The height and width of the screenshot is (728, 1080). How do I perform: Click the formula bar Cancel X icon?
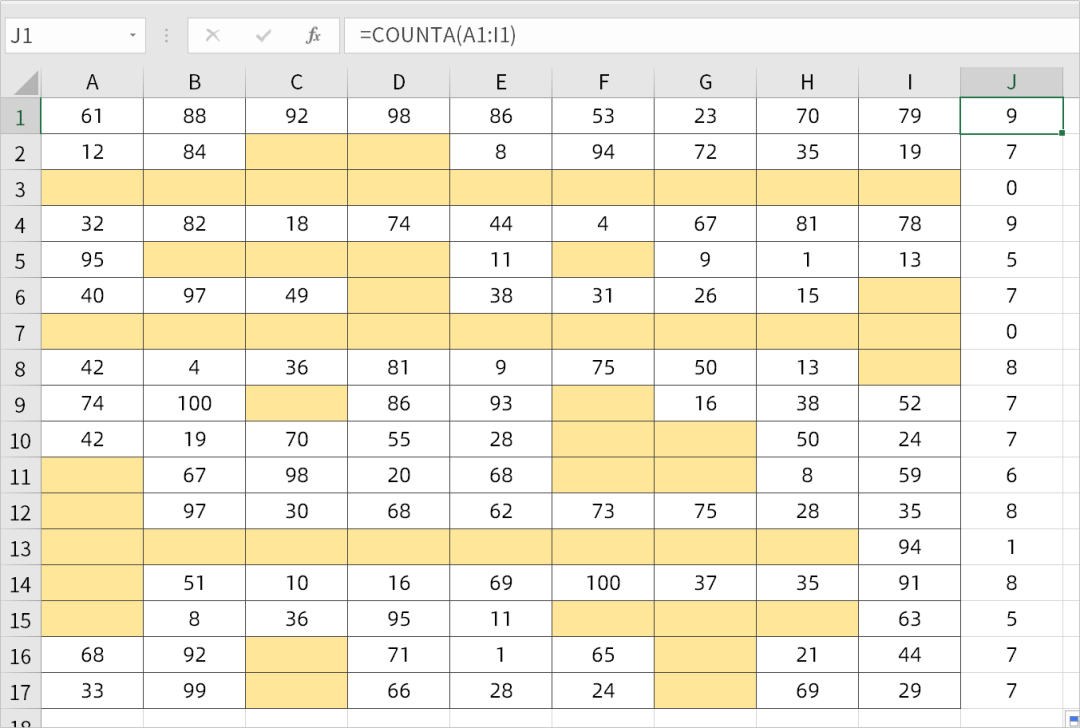point(212,36)
